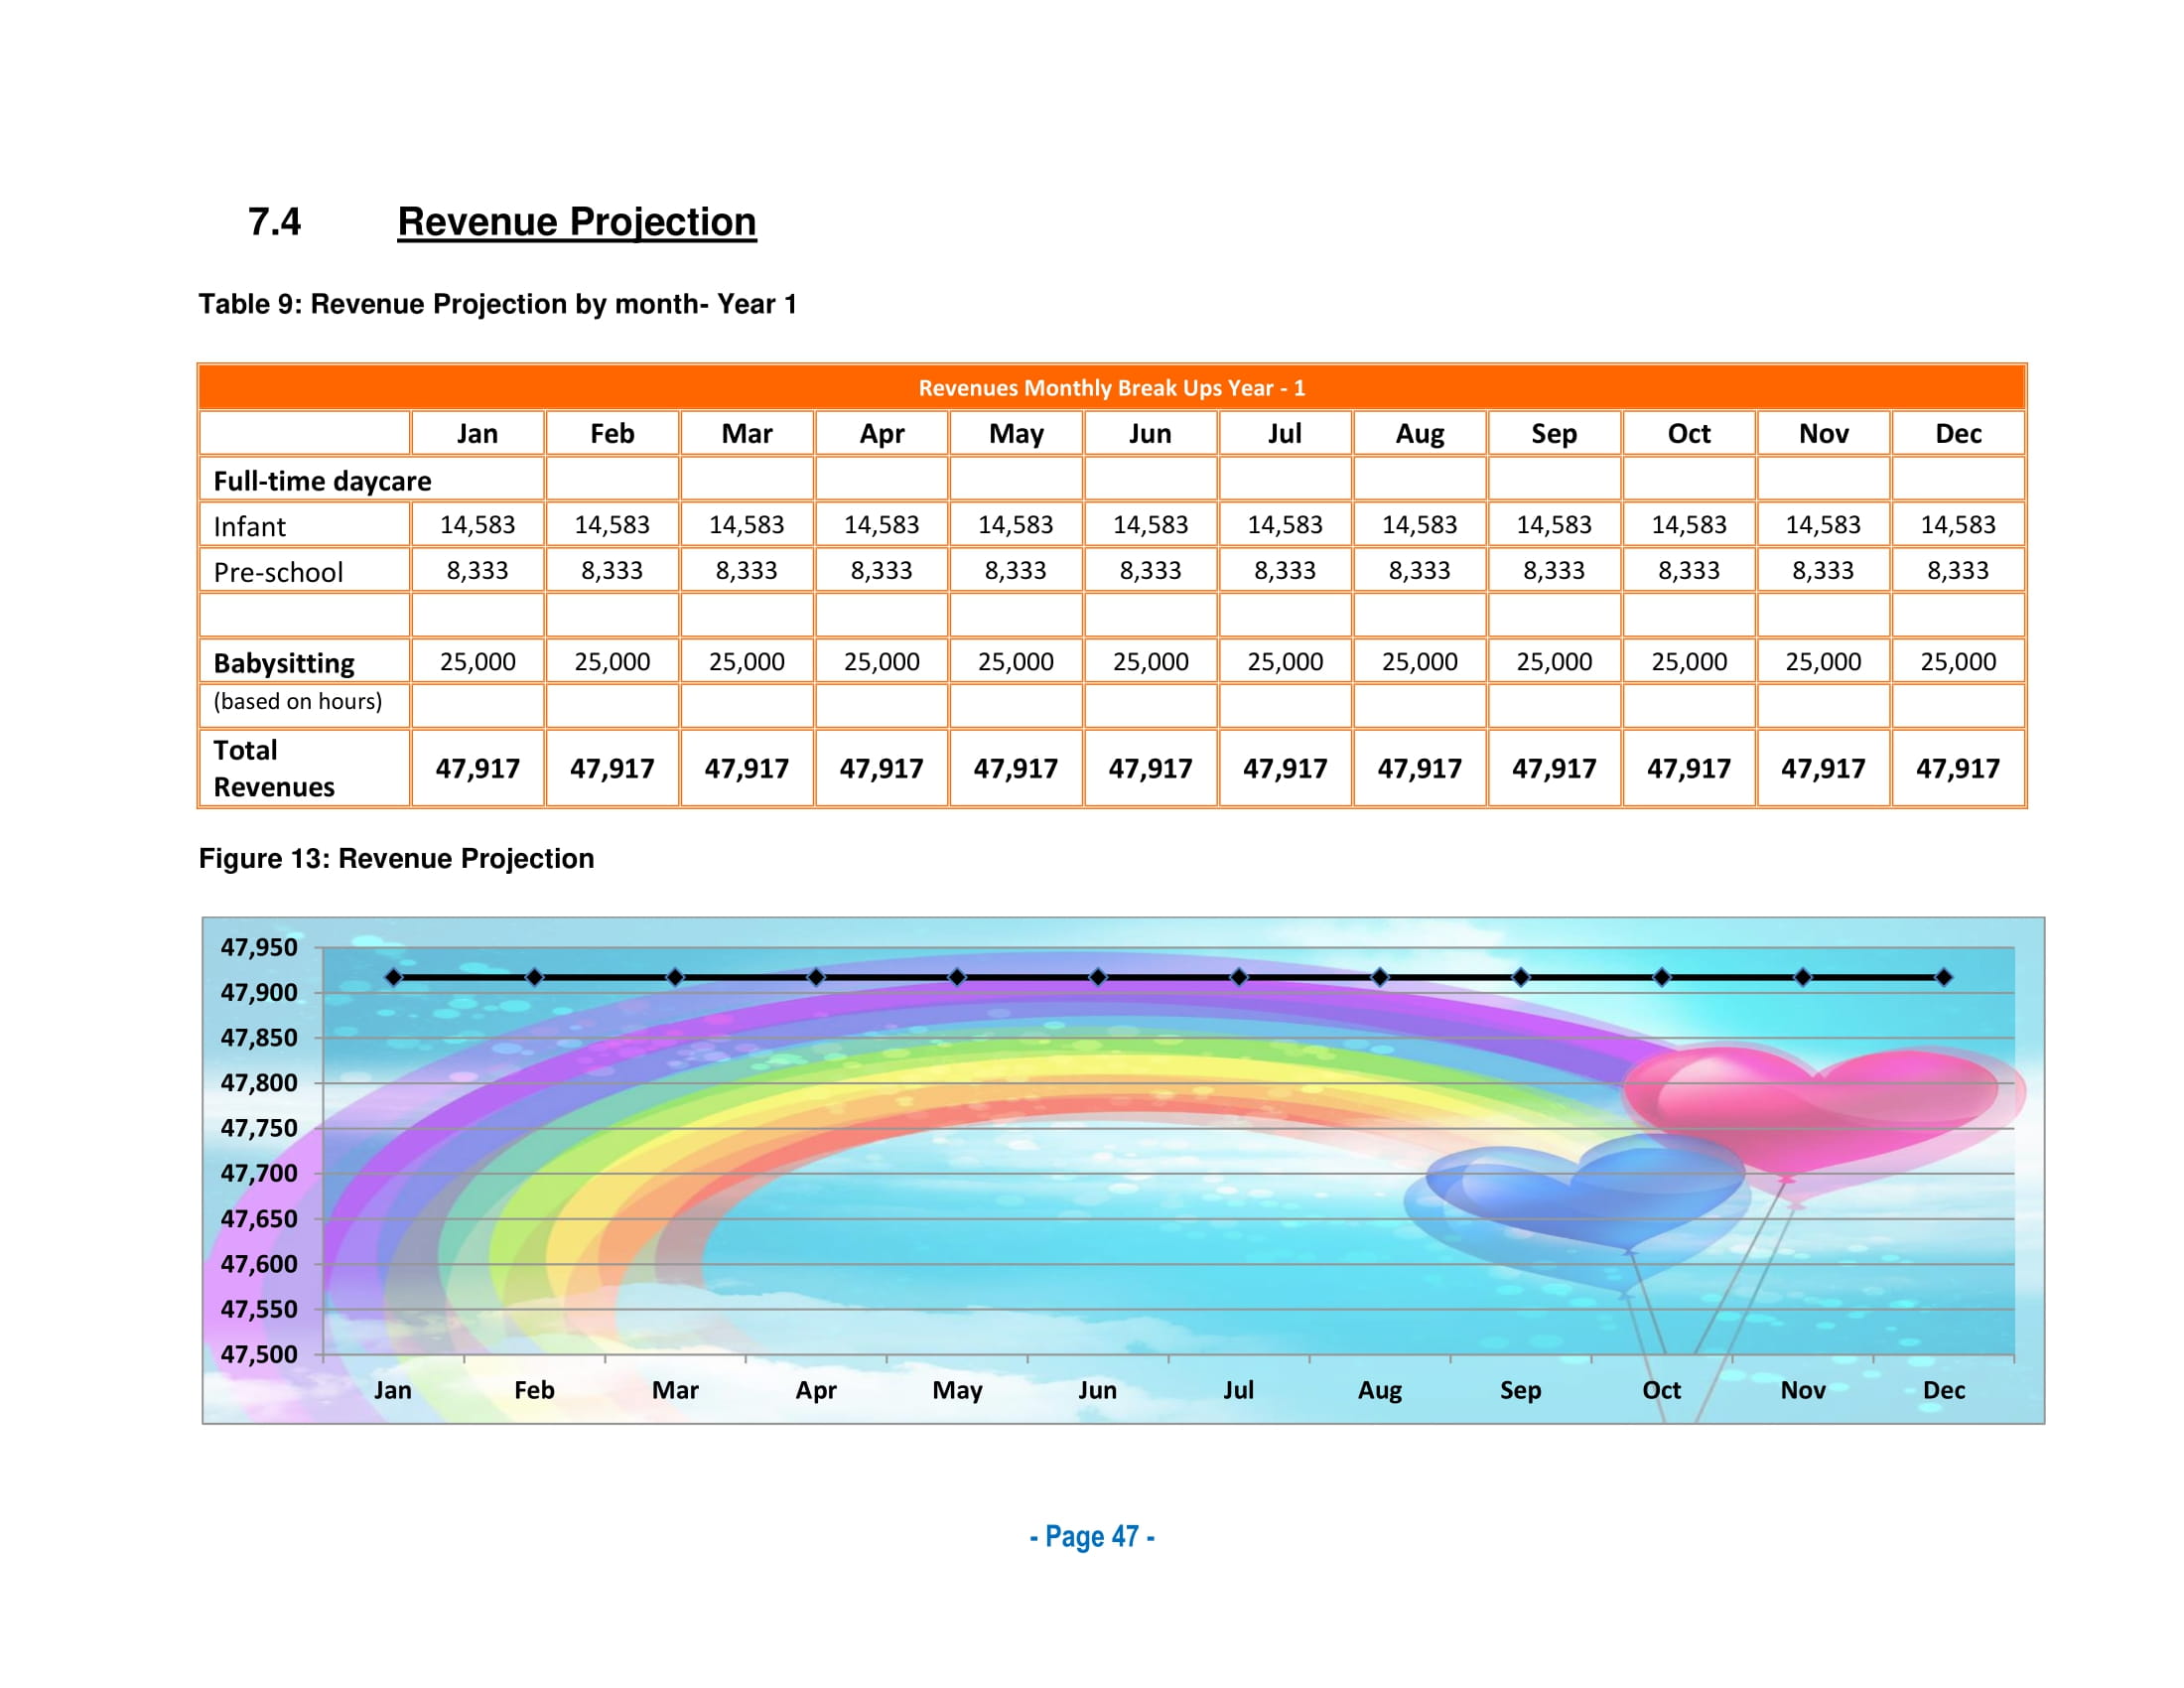Select the Full-time daycare row label
The image size is (2184, 1688).
coord(322,481)
